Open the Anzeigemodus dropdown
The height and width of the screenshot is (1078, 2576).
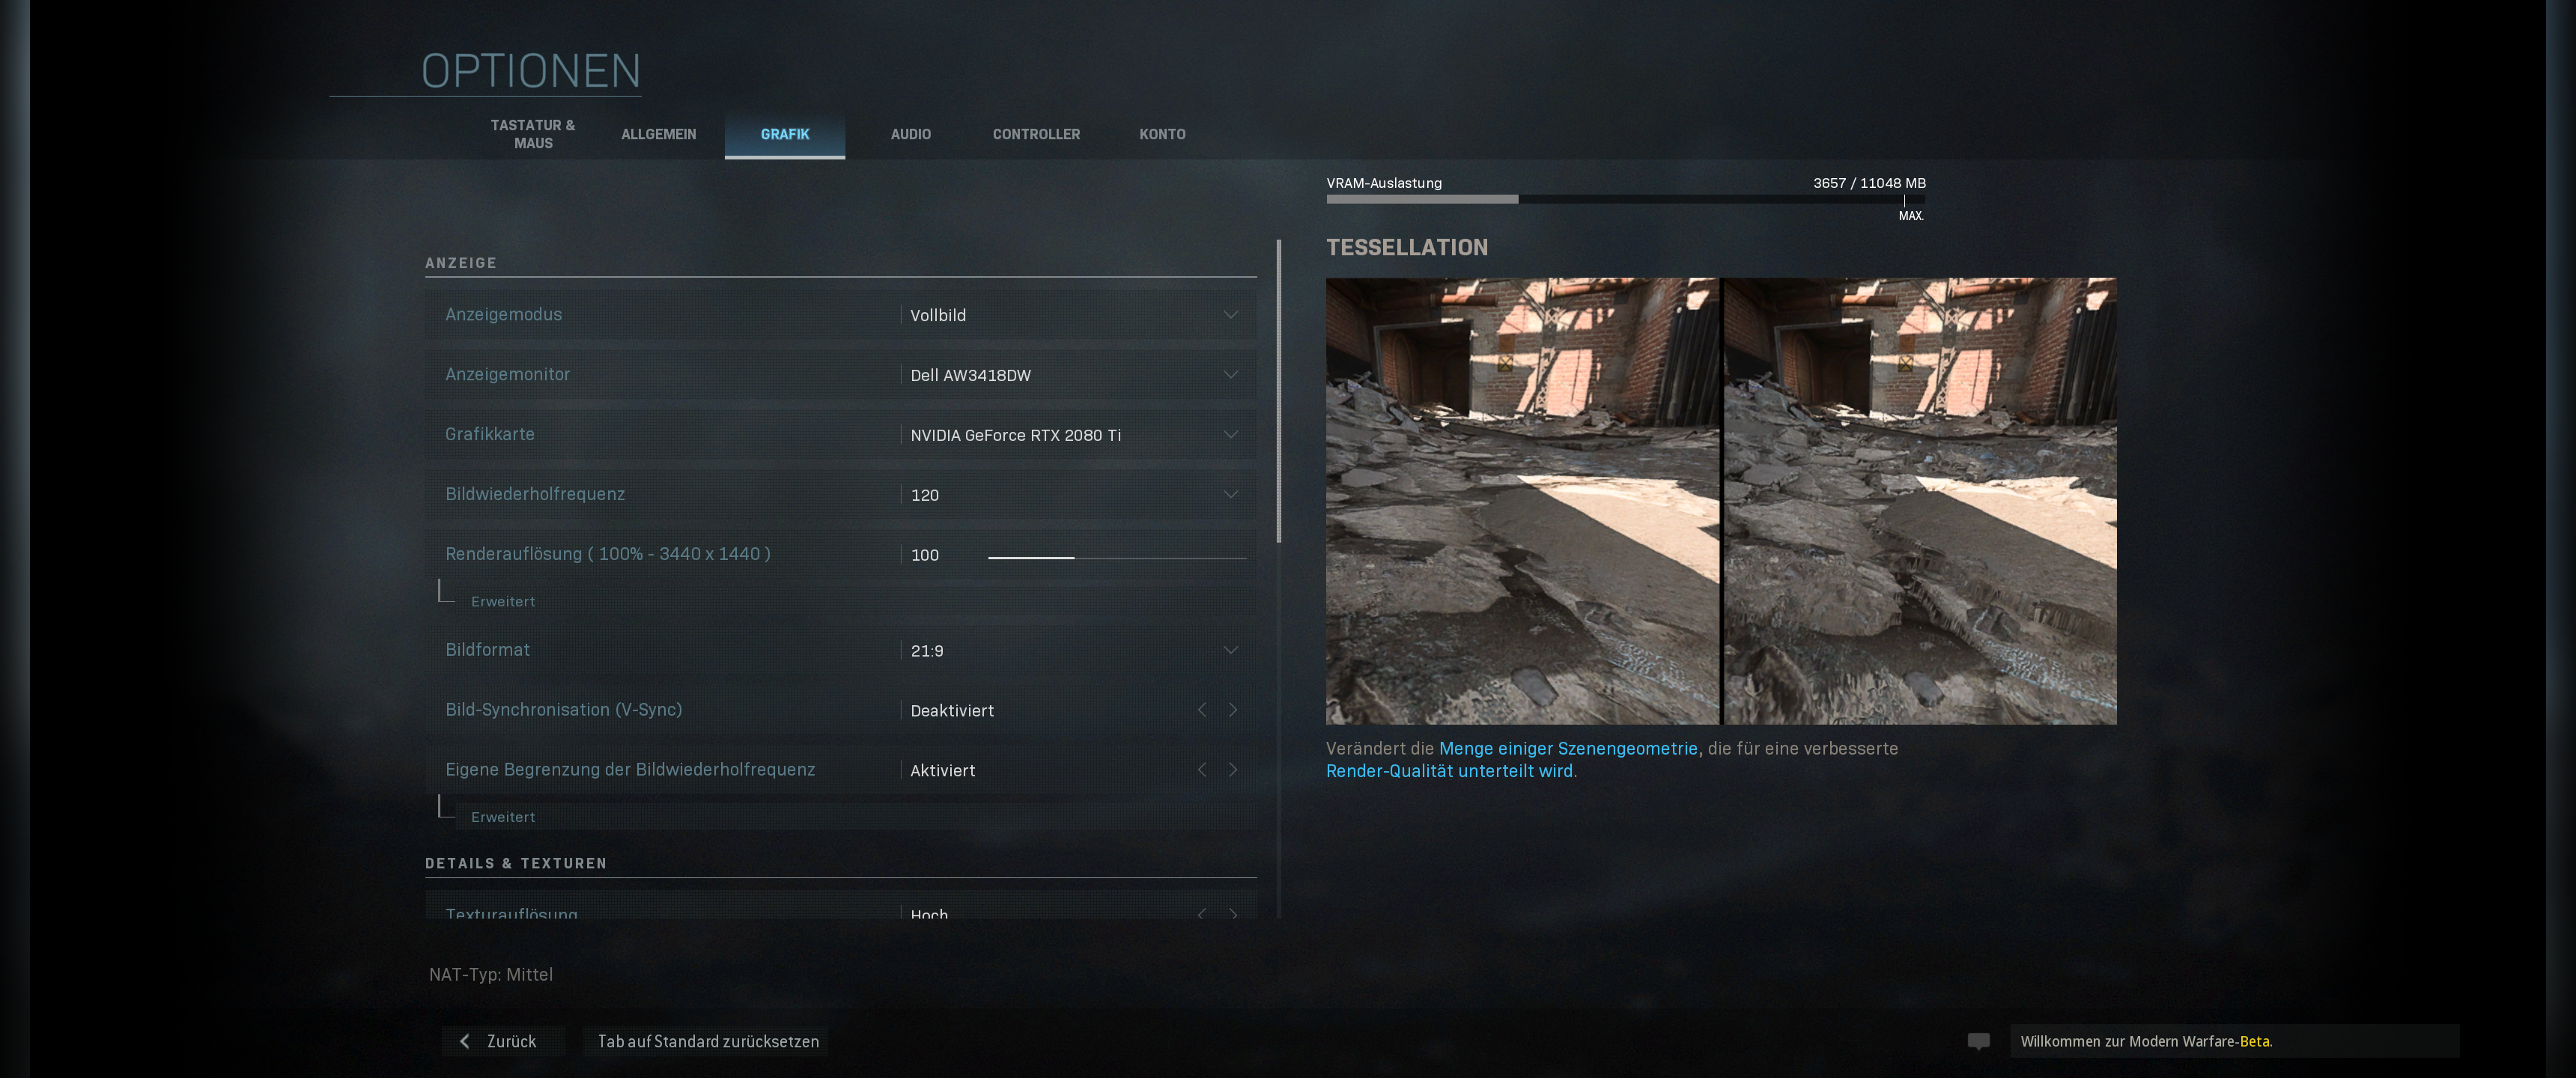click(x=1230, y=315)
